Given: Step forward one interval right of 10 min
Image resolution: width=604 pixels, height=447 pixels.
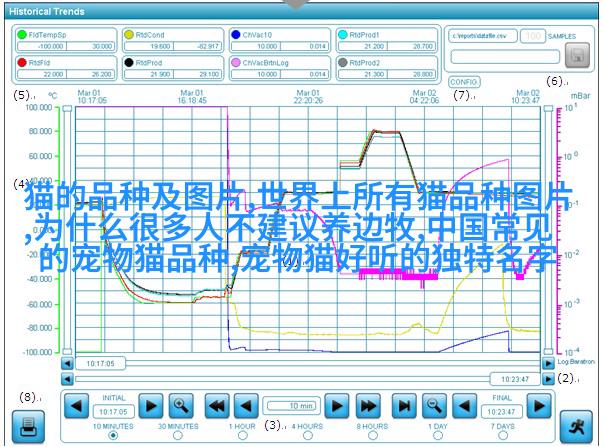Looking at the screenshot, I should [x=337, y=405].
